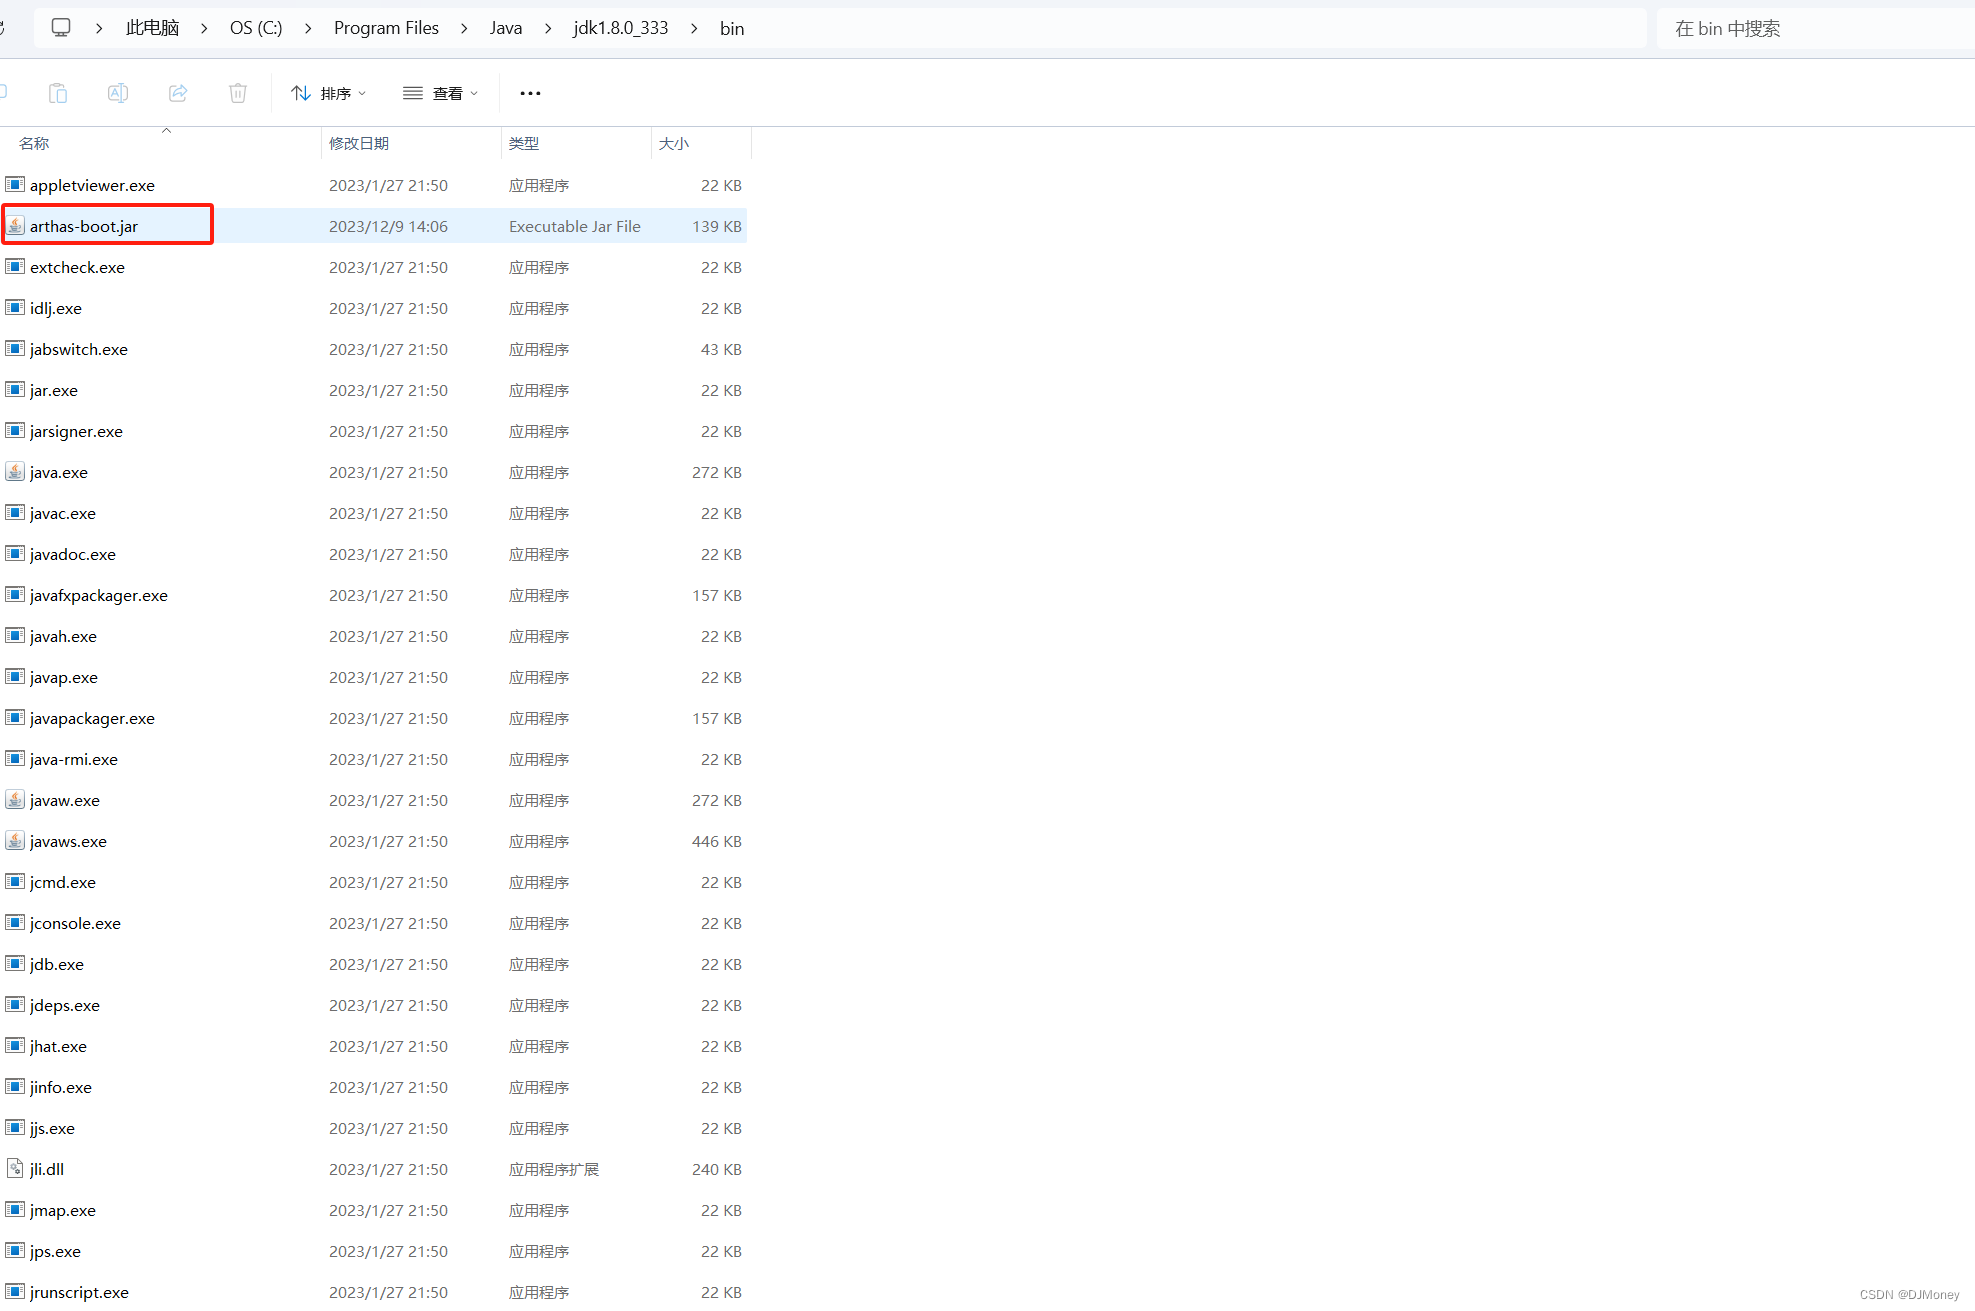Click the share toolbar icon

pos(178,93)
